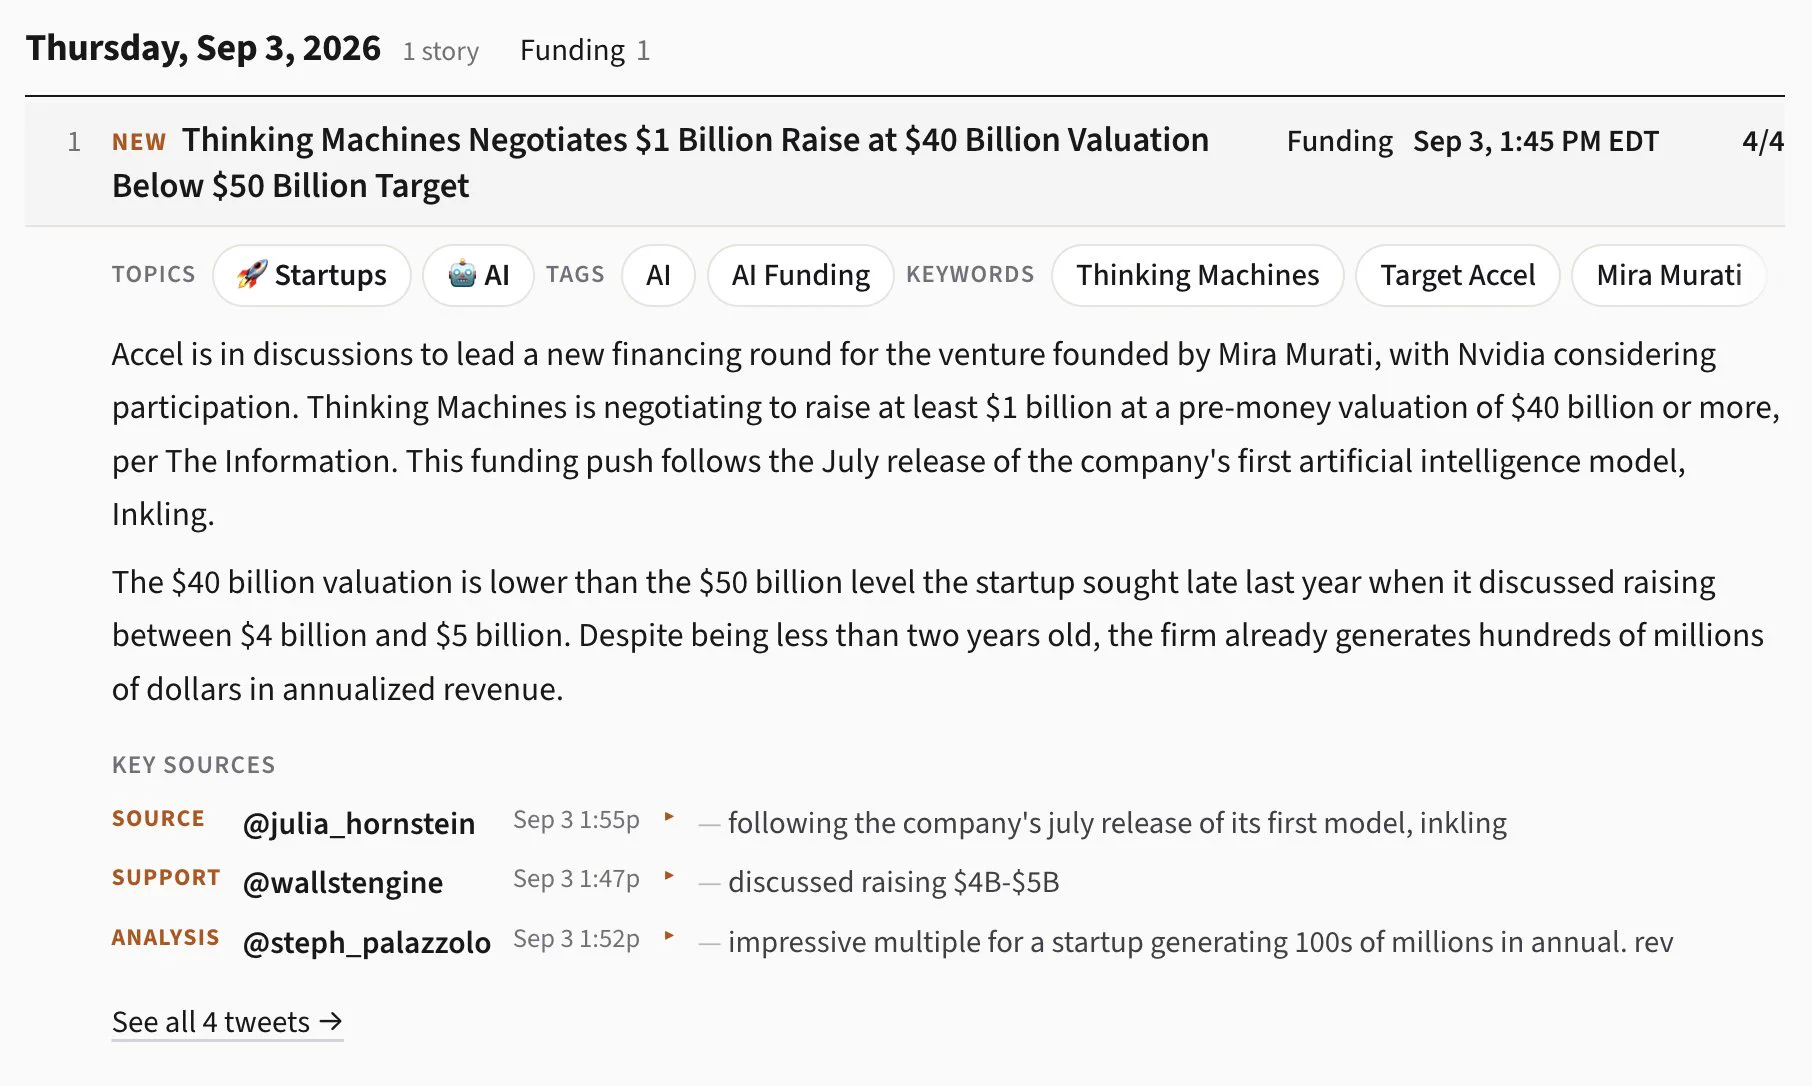
Task: Click the KEYWORDS label before Thinking Machines chip
Action: [970, 275]
